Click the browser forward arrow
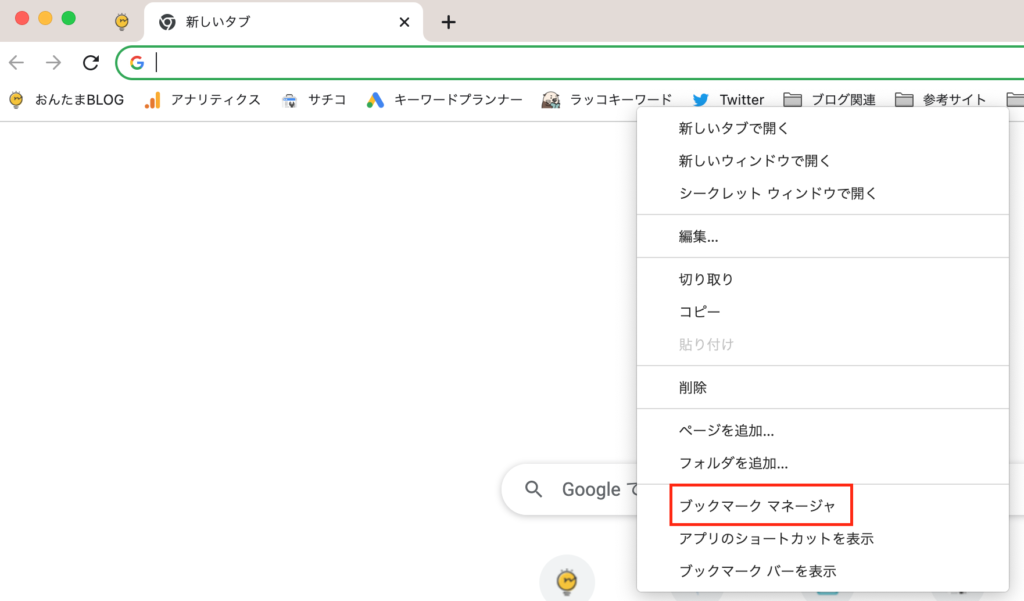The image size is (1024, 601). 54,63
